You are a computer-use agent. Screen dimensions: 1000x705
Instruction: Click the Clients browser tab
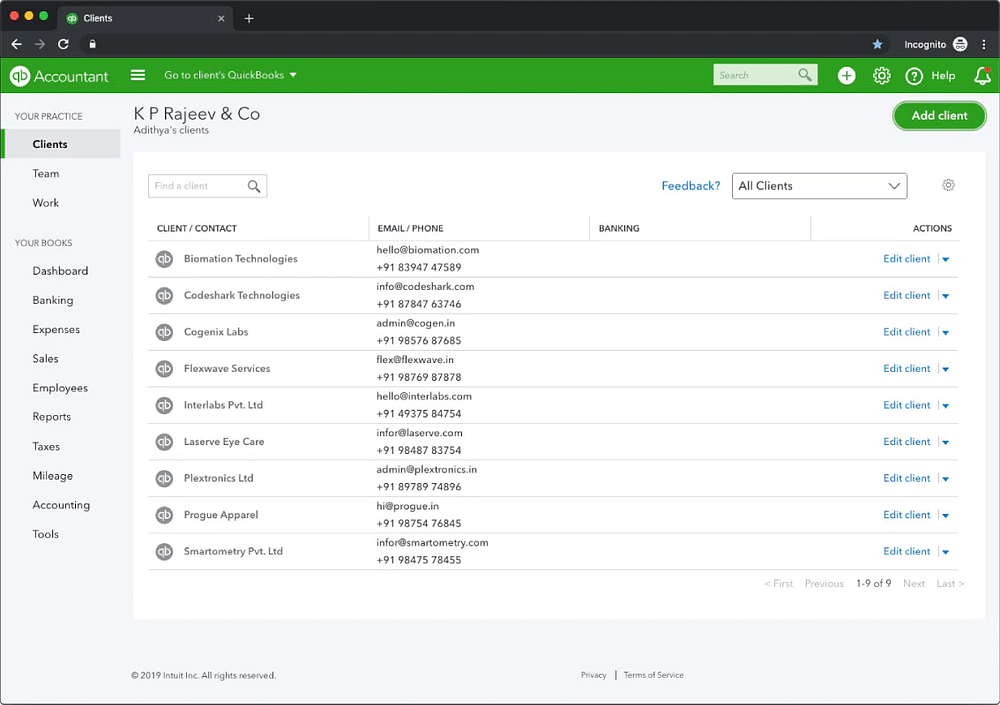click(x=145, y=19)
